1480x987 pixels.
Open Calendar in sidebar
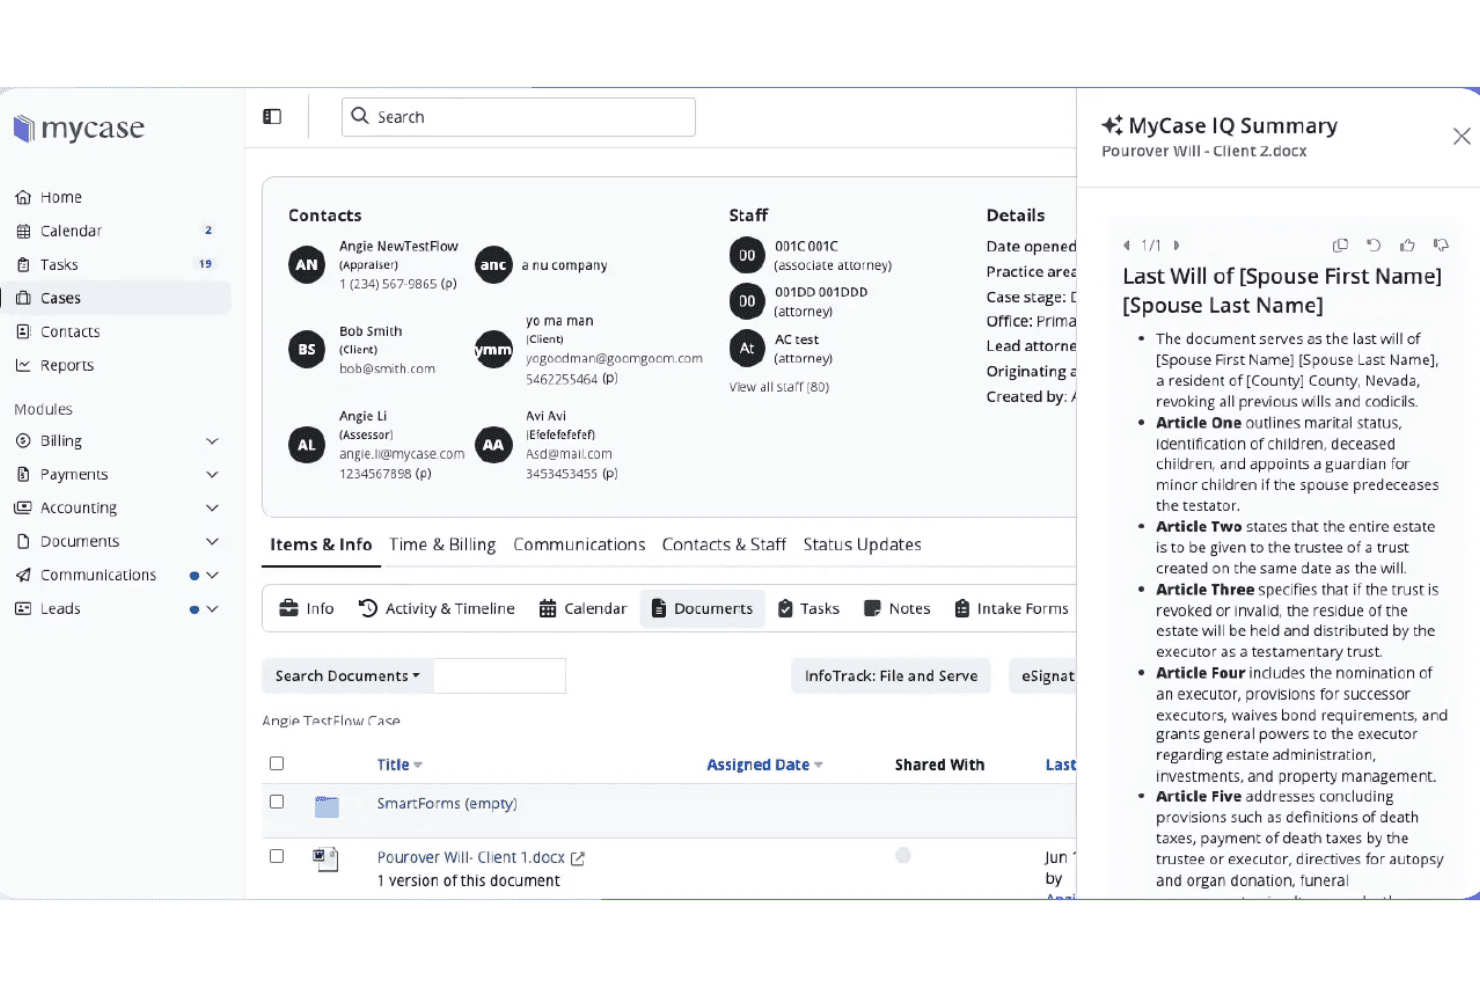pos(70,231)
